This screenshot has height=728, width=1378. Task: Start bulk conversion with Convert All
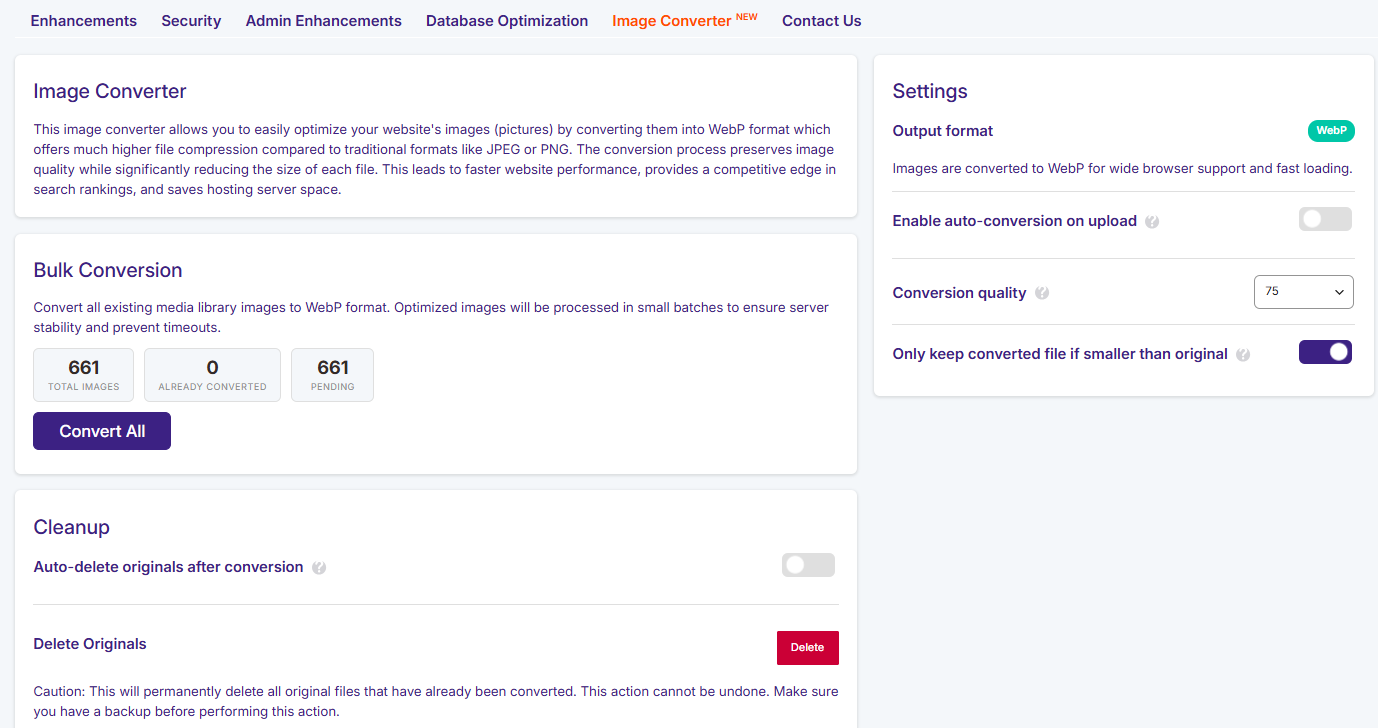102,431
